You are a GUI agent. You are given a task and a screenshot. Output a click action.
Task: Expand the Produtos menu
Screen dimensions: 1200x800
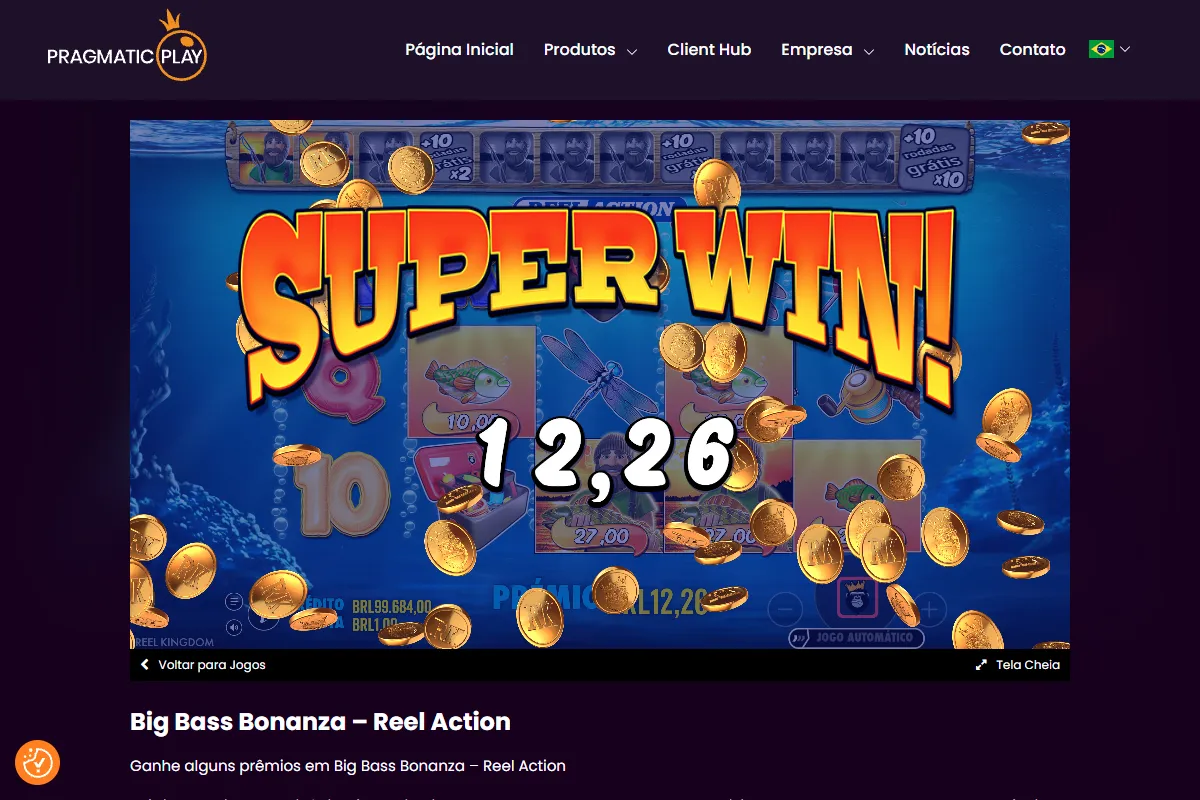click(590, 50)
